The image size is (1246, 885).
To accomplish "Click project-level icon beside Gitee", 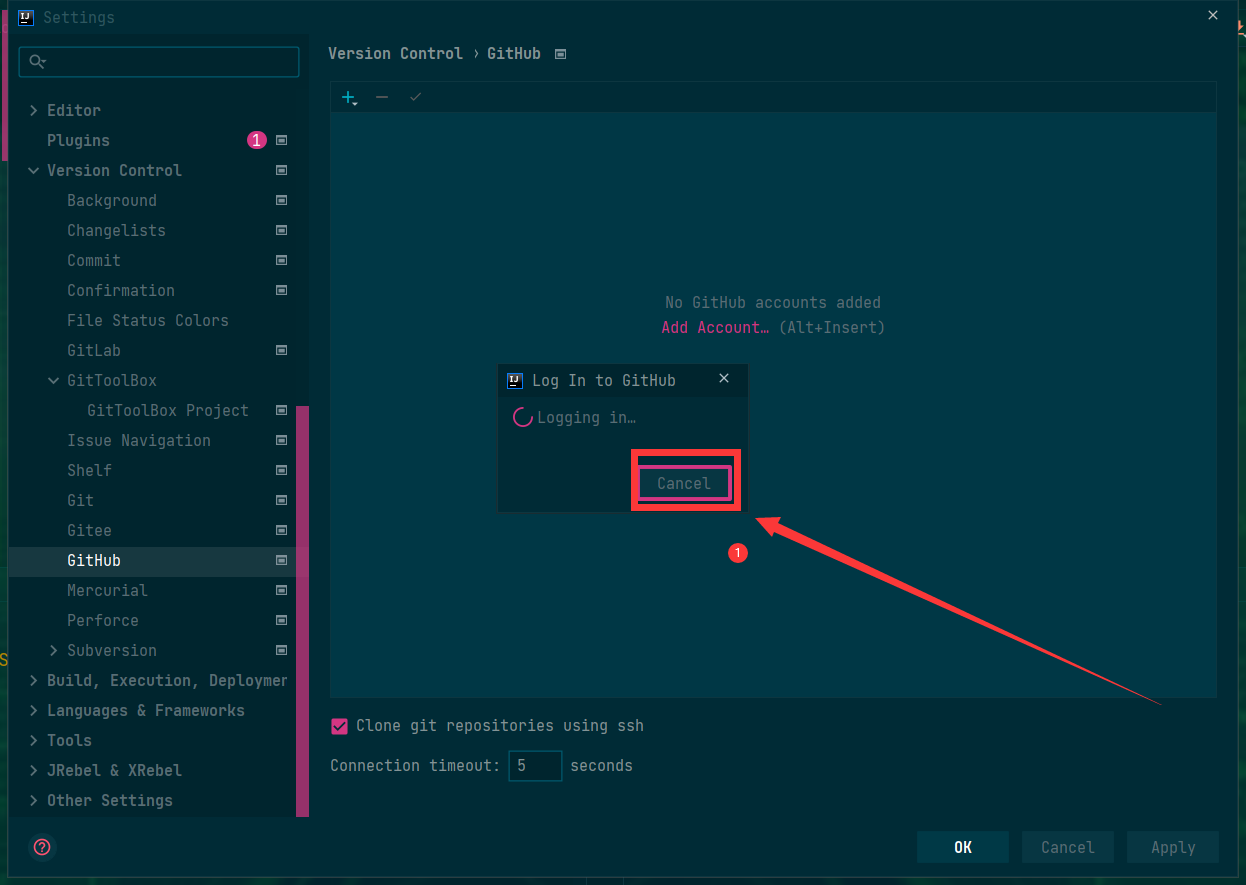I will pyautogui.click(x=282, y=531).
